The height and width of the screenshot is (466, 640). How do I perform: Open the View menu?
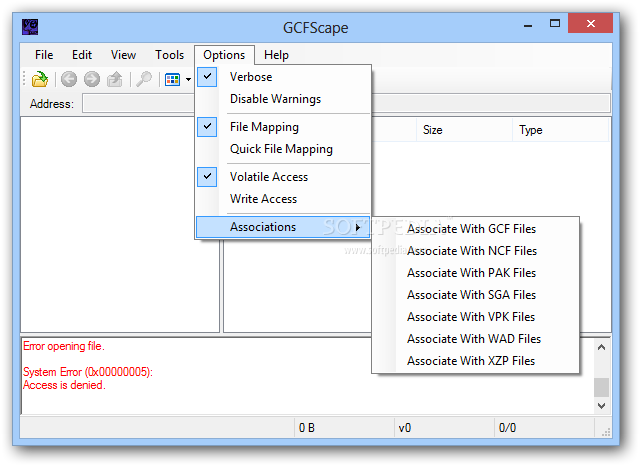[x=123, y=55]
